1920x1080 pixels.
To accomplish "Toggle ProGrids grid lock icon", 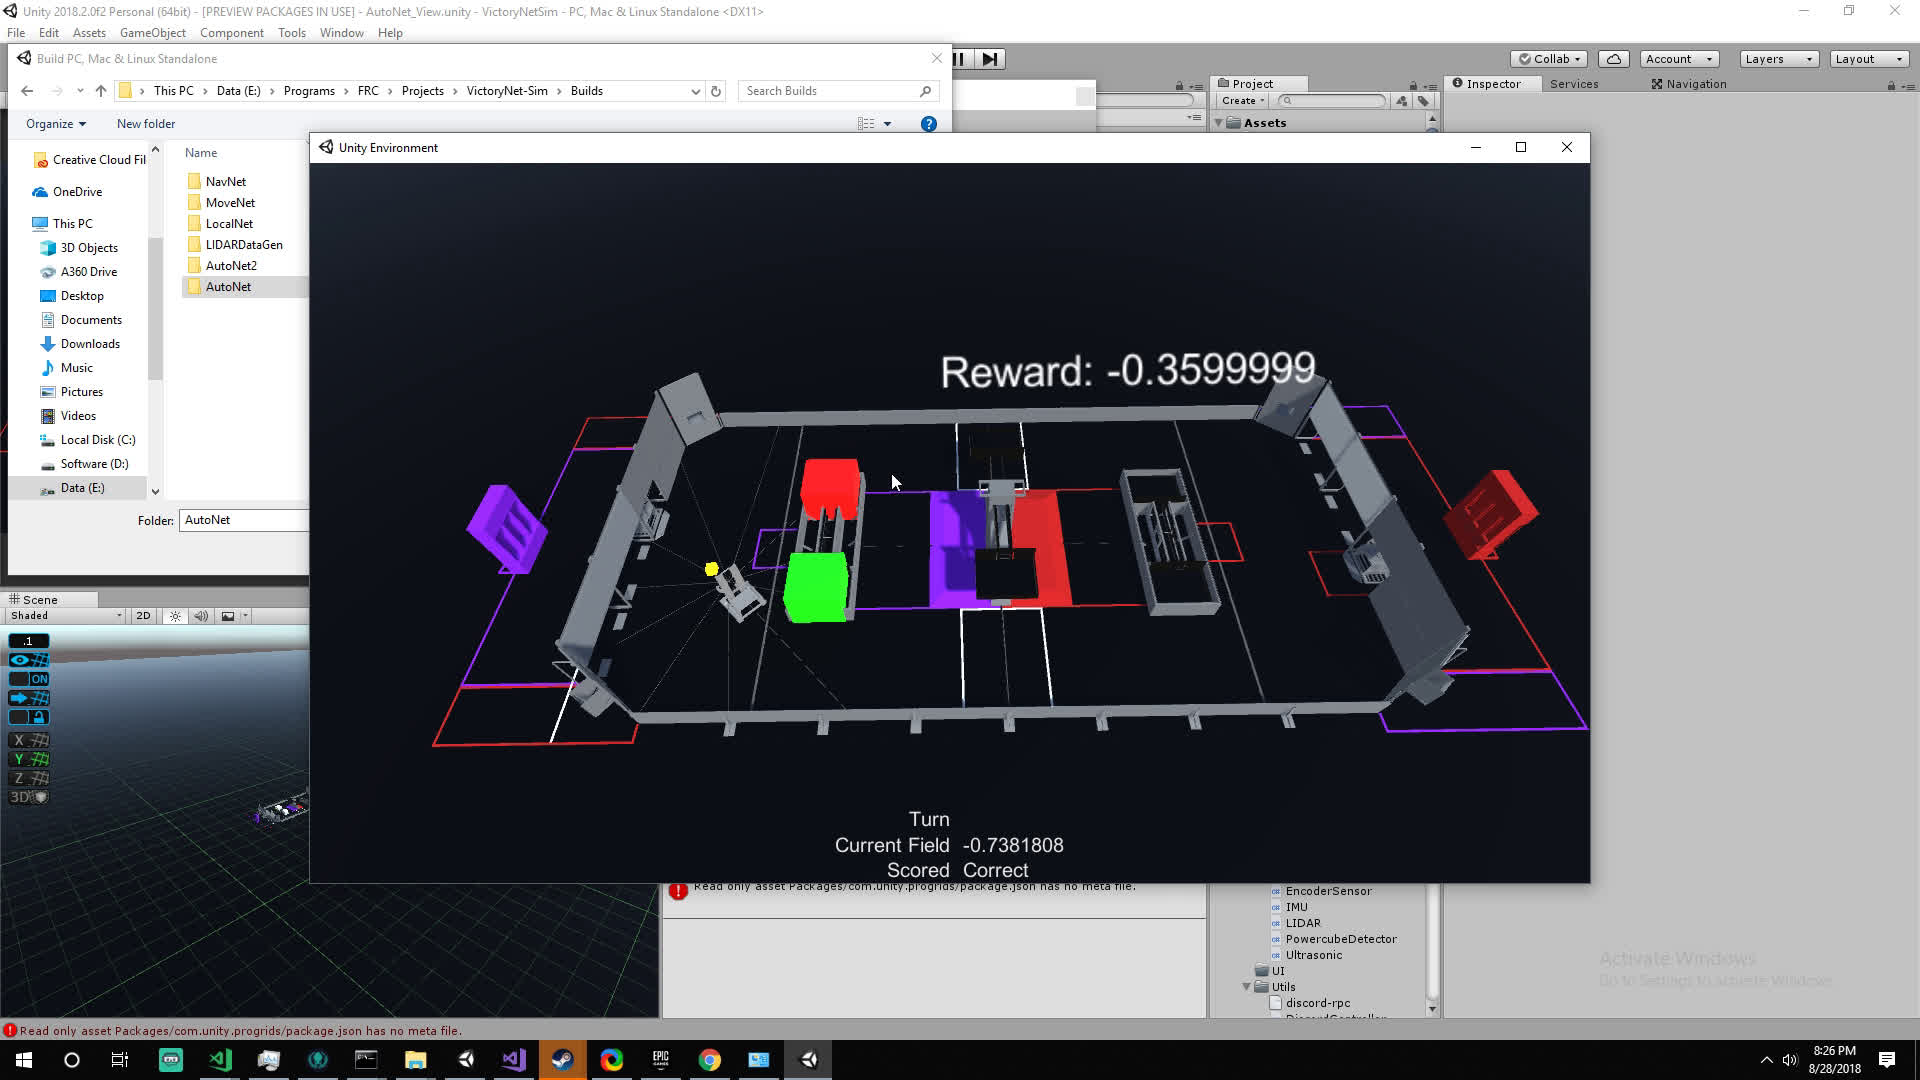I will pos(28,717).
